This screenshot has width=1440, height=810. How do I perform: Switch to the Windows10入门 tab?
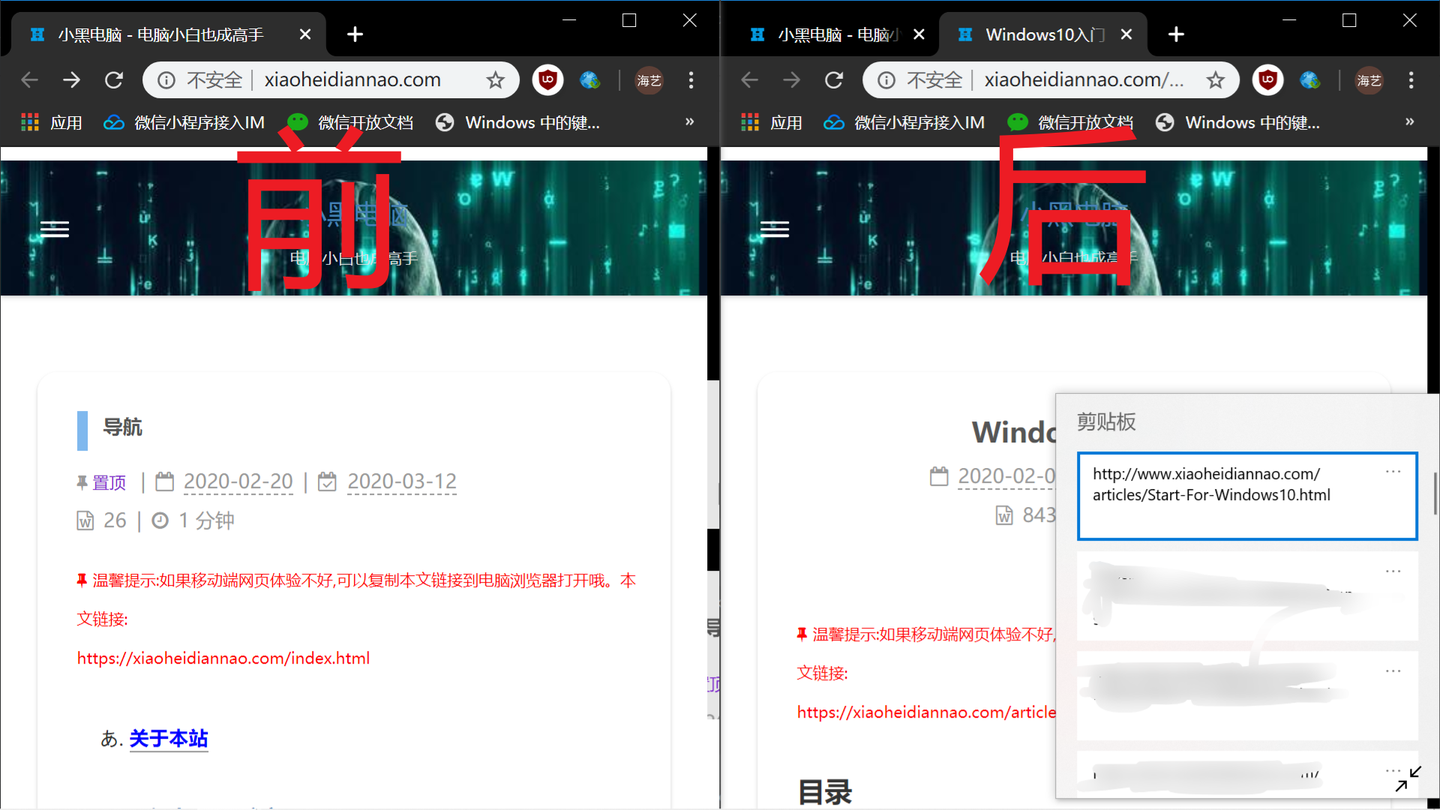[x=1043, y=33]
